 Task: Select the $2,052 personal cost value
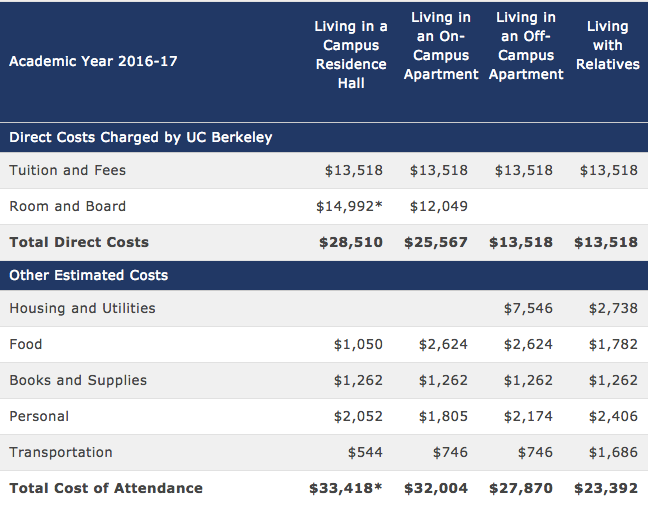(x=358, y=416)
